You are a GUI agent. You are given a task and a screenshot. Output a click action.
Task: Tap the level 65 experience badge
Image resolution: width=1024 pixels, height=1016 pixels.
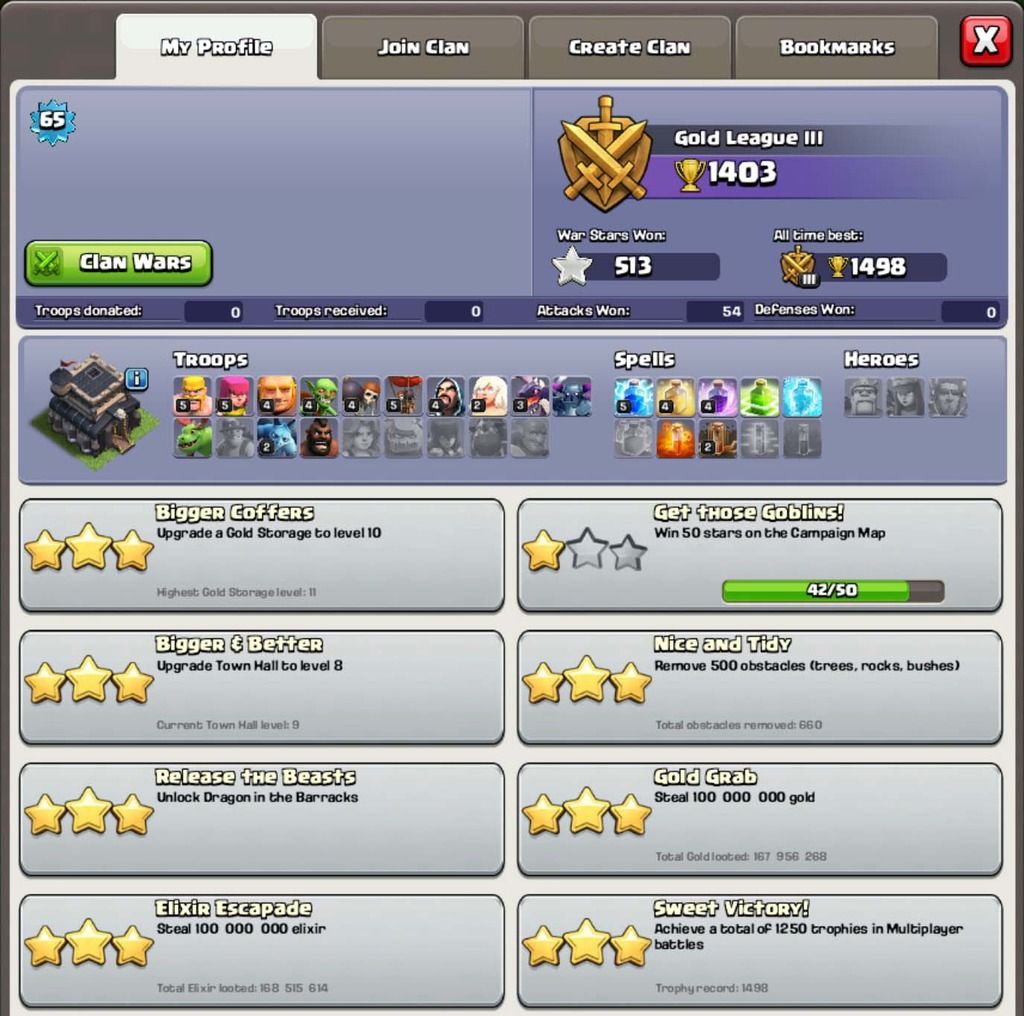coord(53,121)
